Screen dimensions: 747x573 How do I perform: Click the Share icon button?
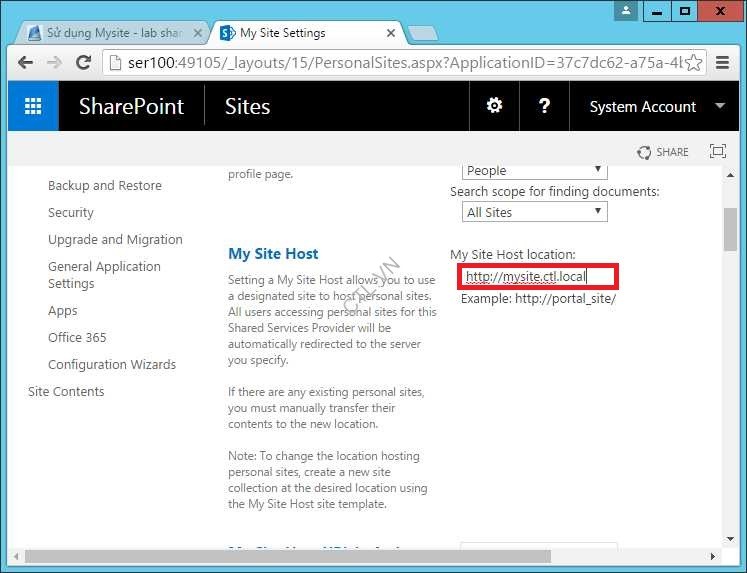(663, 152)
